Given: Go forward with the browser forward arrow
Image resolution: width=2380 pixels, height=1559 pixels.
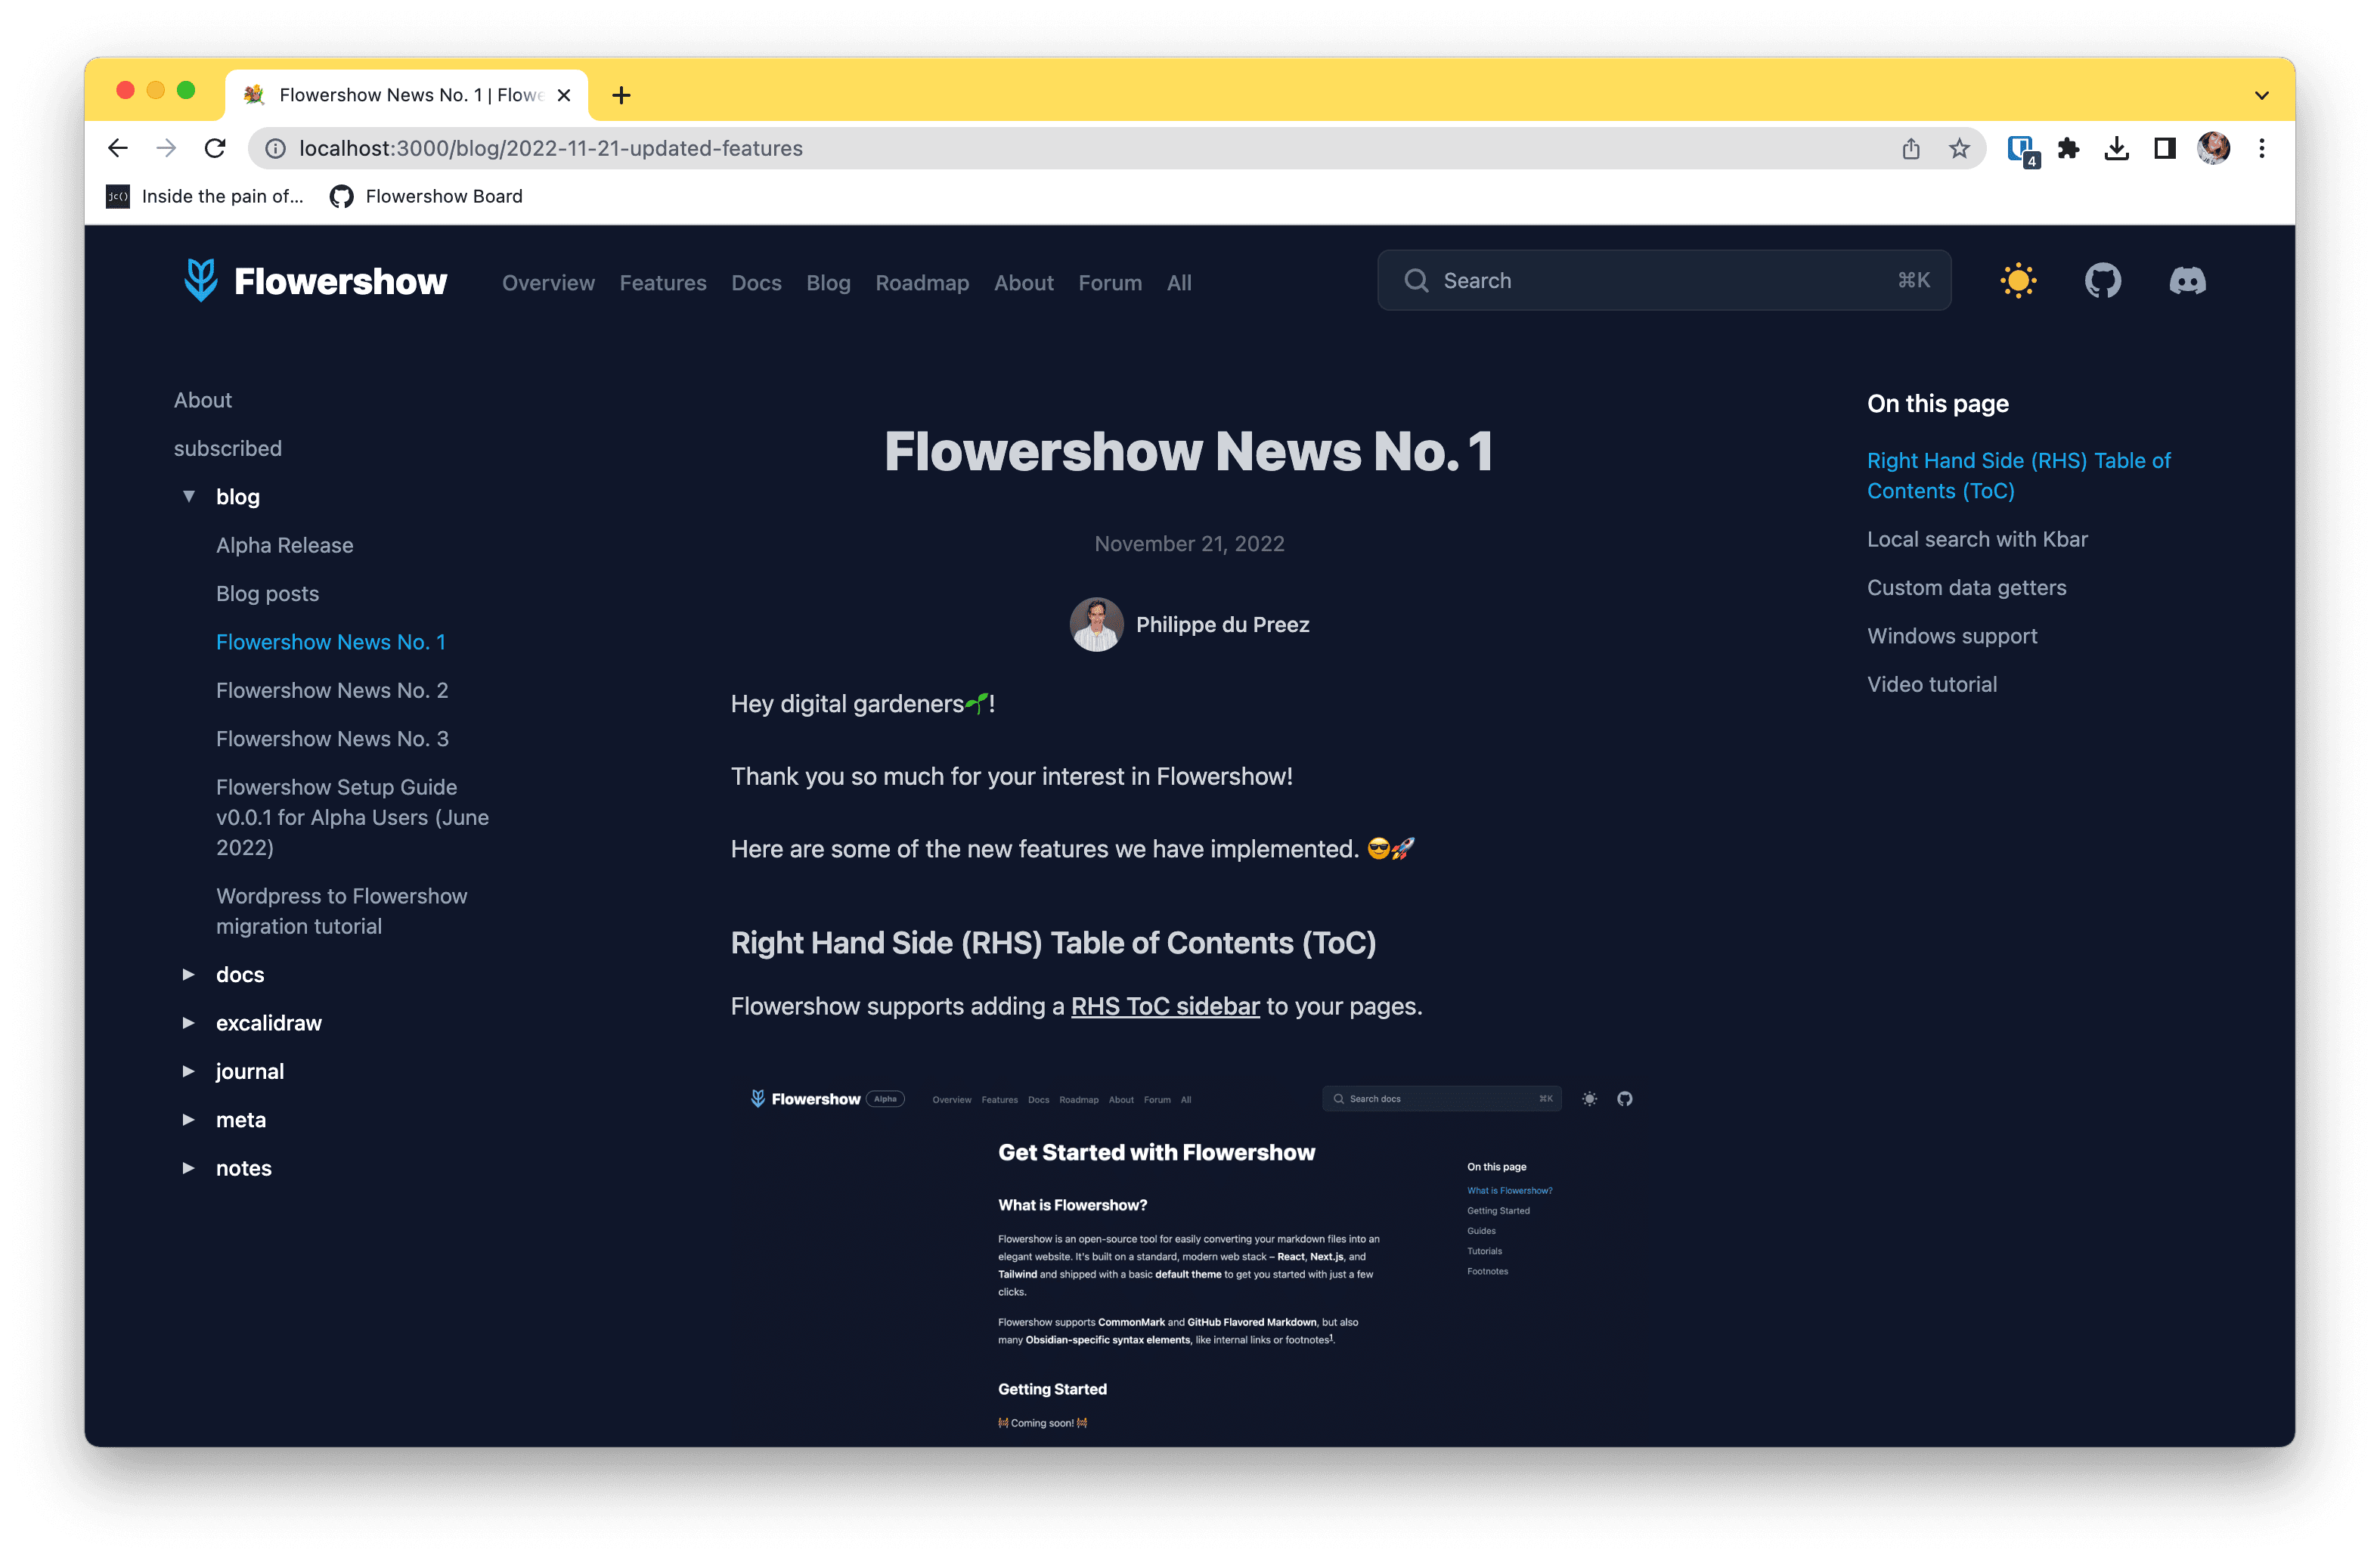Looking at the screenshot, I should pyautogui.click(x=166, y=148).
